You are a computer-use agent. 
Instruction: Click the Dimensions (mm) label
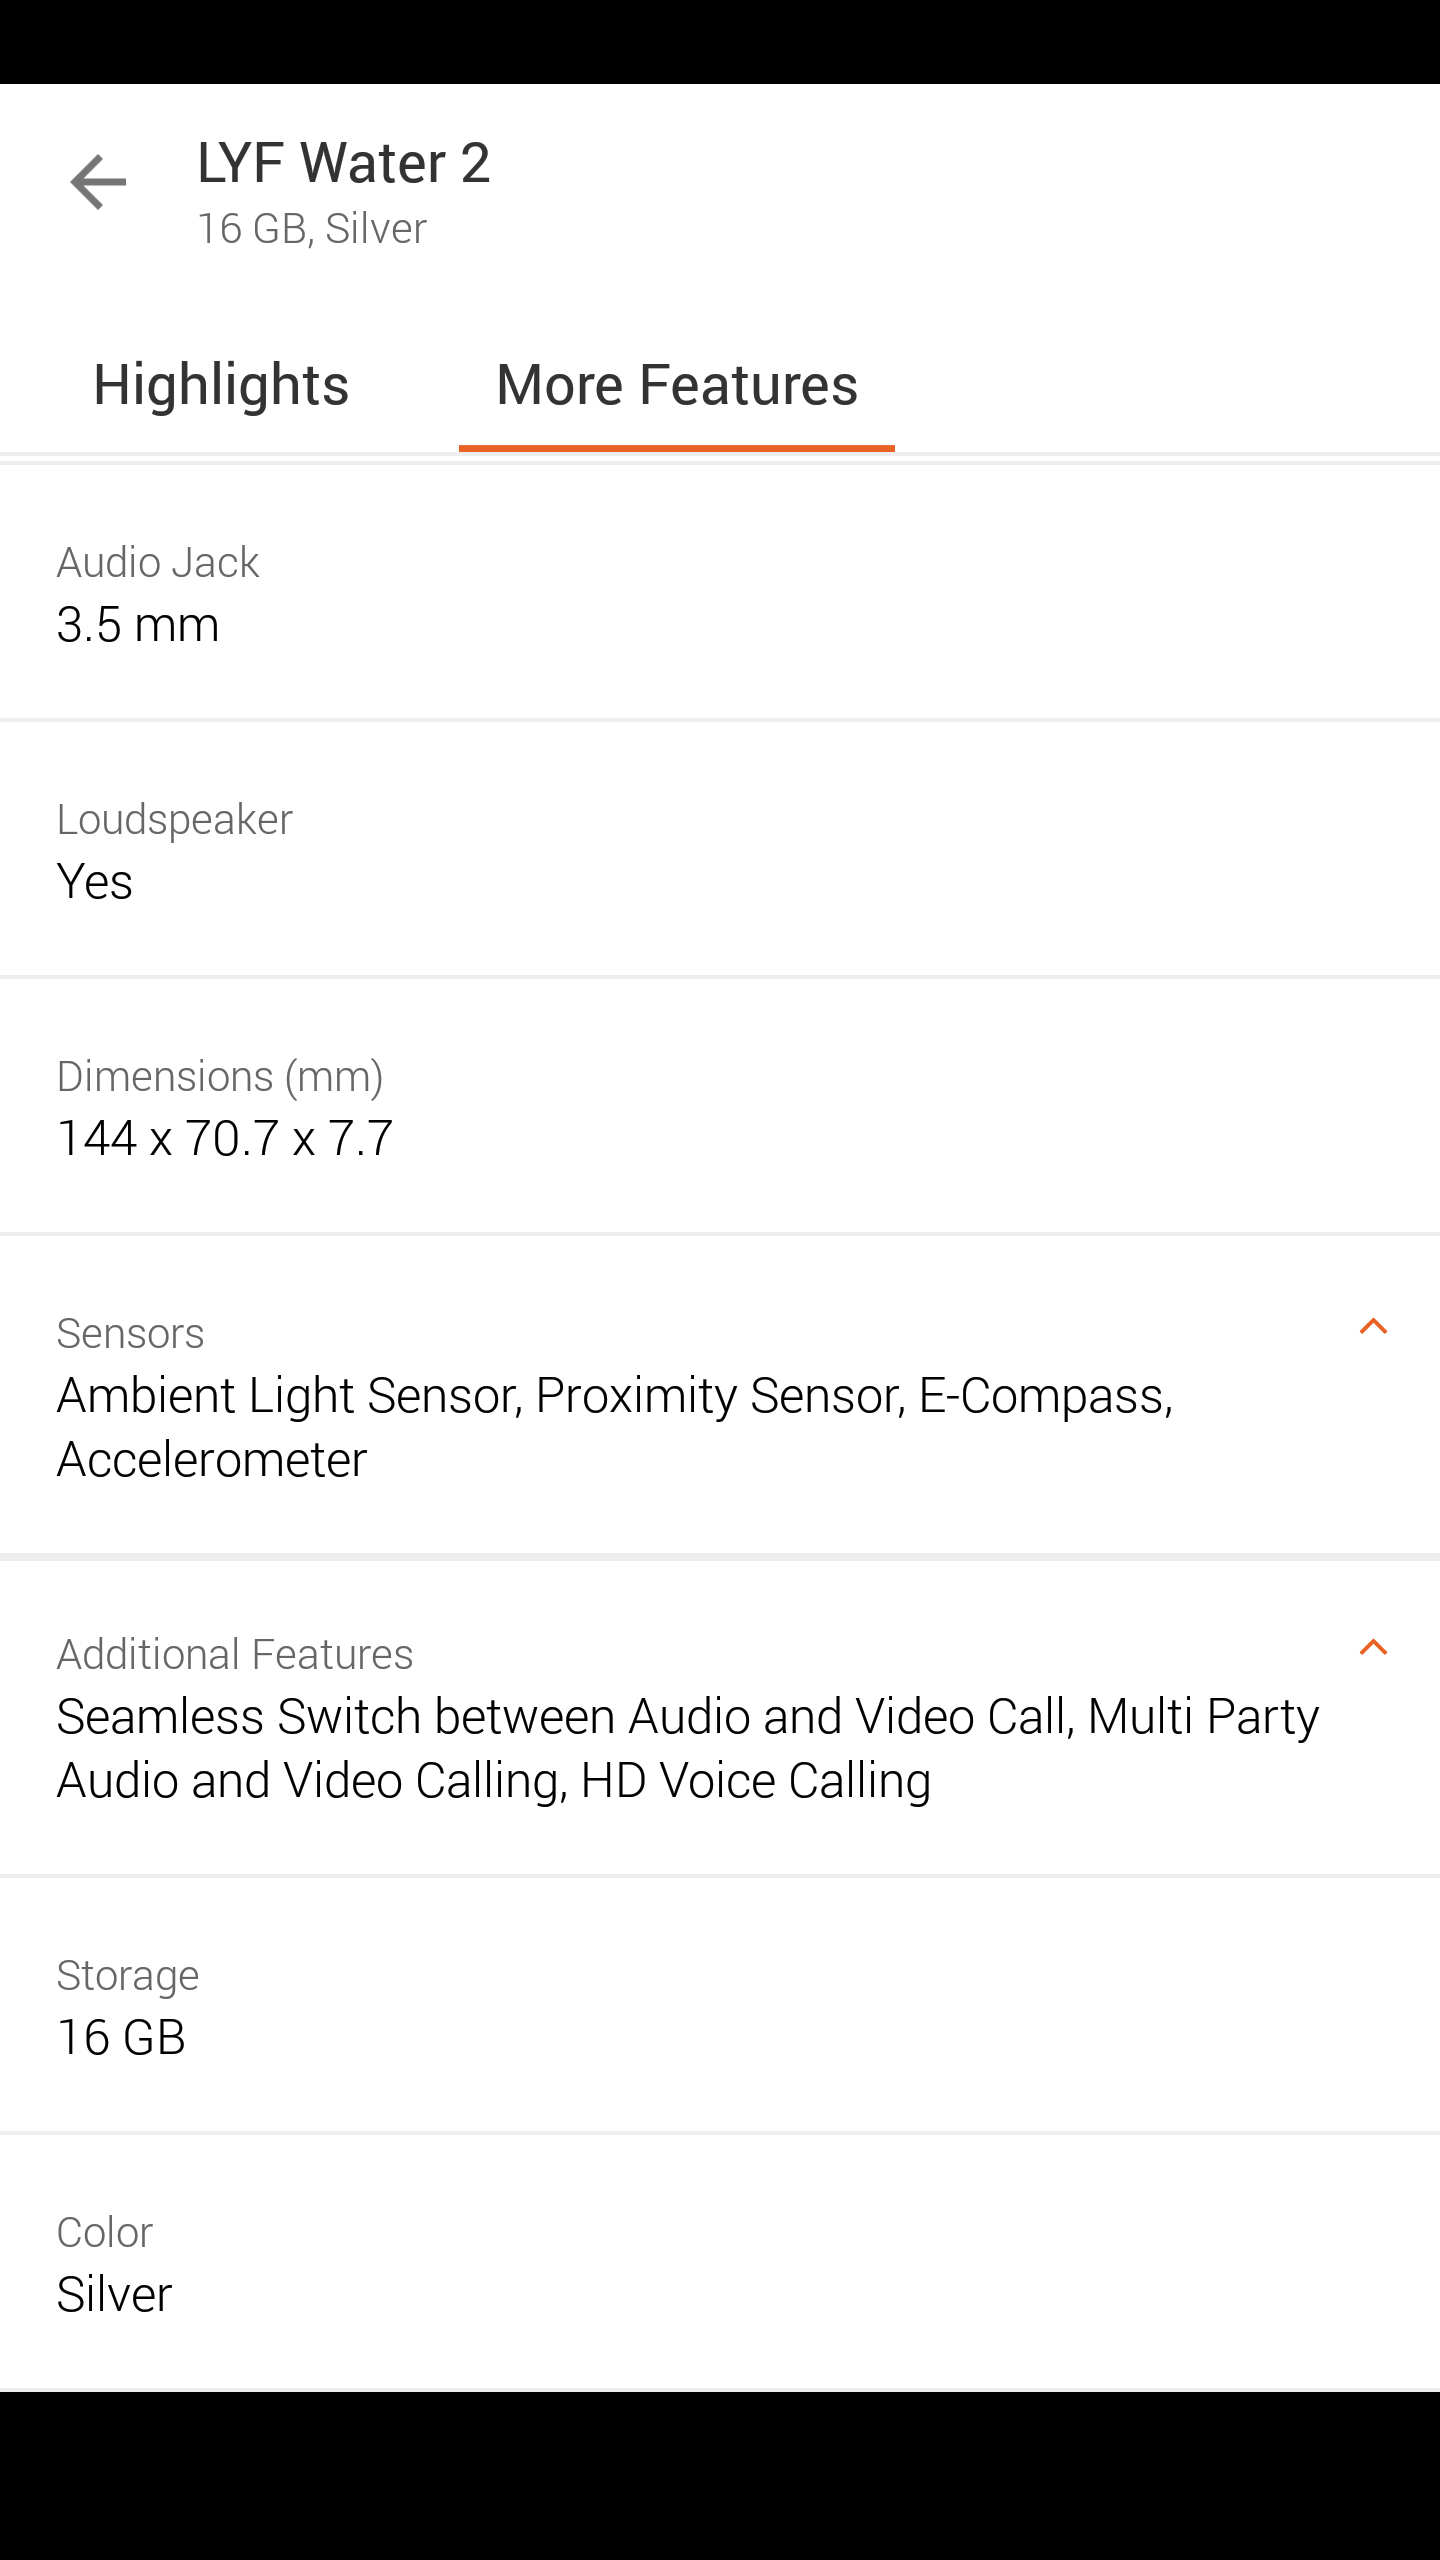coord(220,1077)
